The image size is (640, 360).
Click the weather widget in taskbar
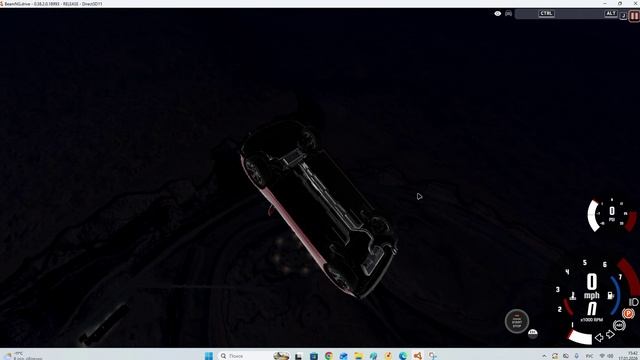tap(24, 356)
